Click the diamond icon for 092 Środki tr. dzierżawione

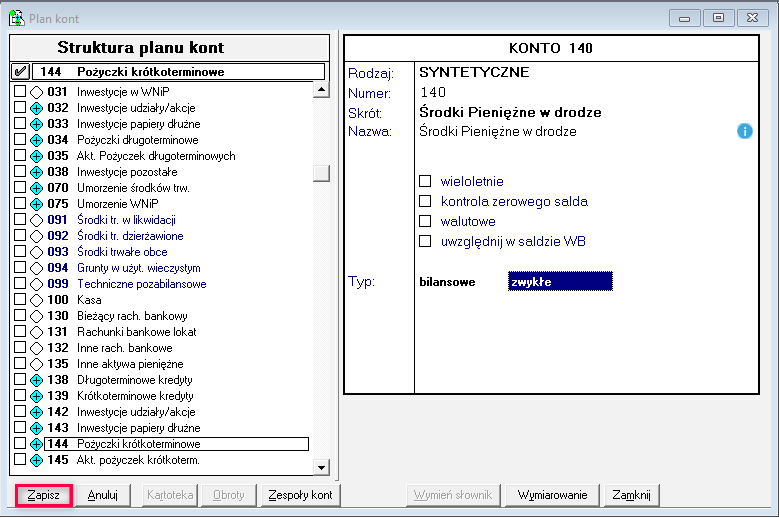pos(37,236)
